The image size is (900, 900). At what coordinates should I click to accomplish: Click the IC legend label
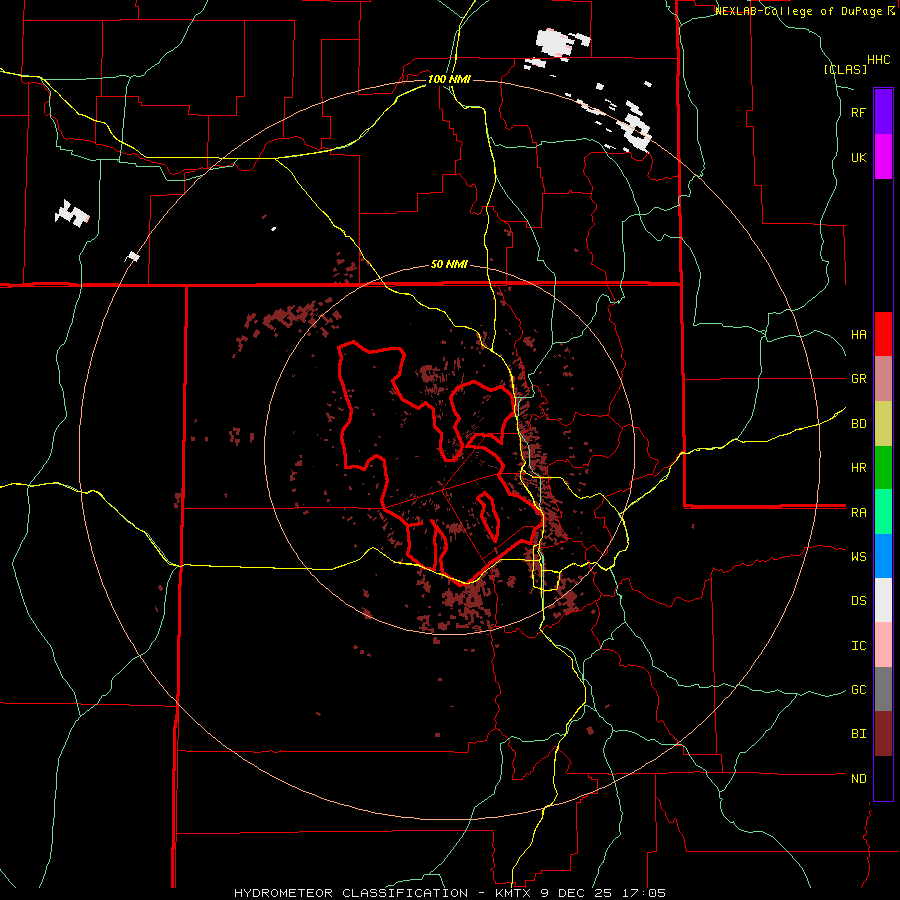pos(858,646)
